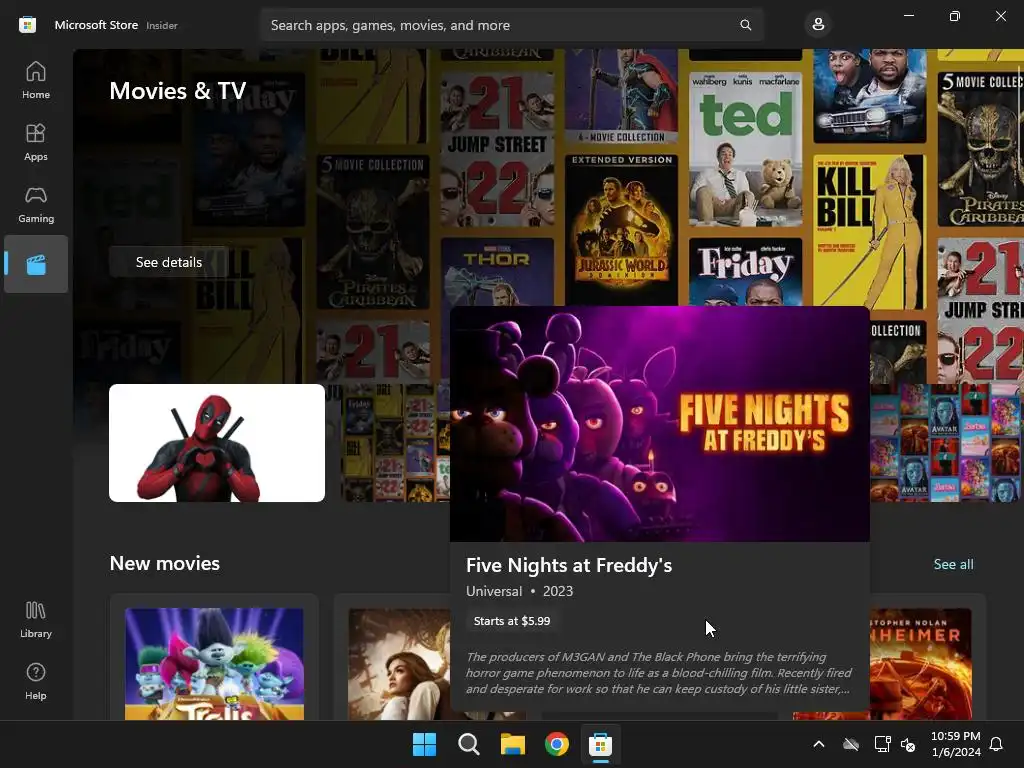Screen dimensions: 1024x768
Task: Click the Movies & TV heading
Action: [x=178, y=91]
